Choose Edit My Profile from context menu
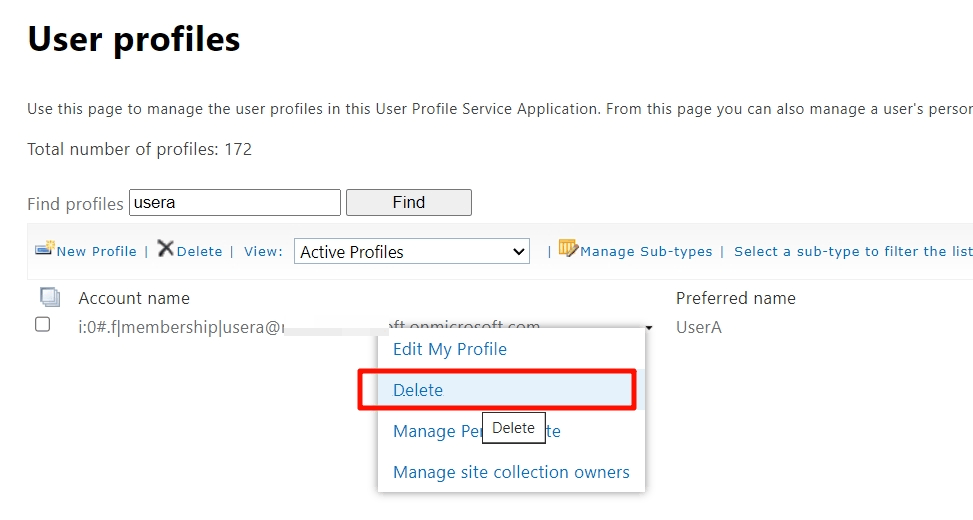973x520 pixels. point(450,349)
